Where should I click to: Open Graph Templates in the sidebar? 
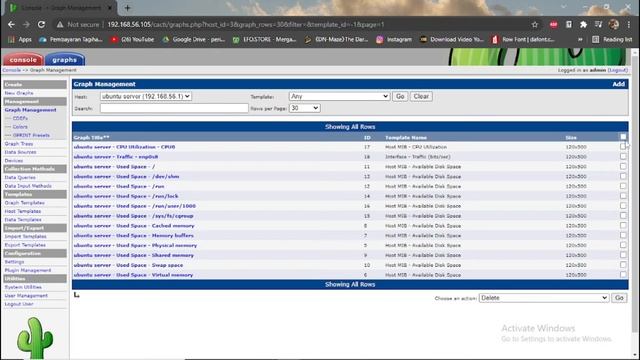click(24, 203)
